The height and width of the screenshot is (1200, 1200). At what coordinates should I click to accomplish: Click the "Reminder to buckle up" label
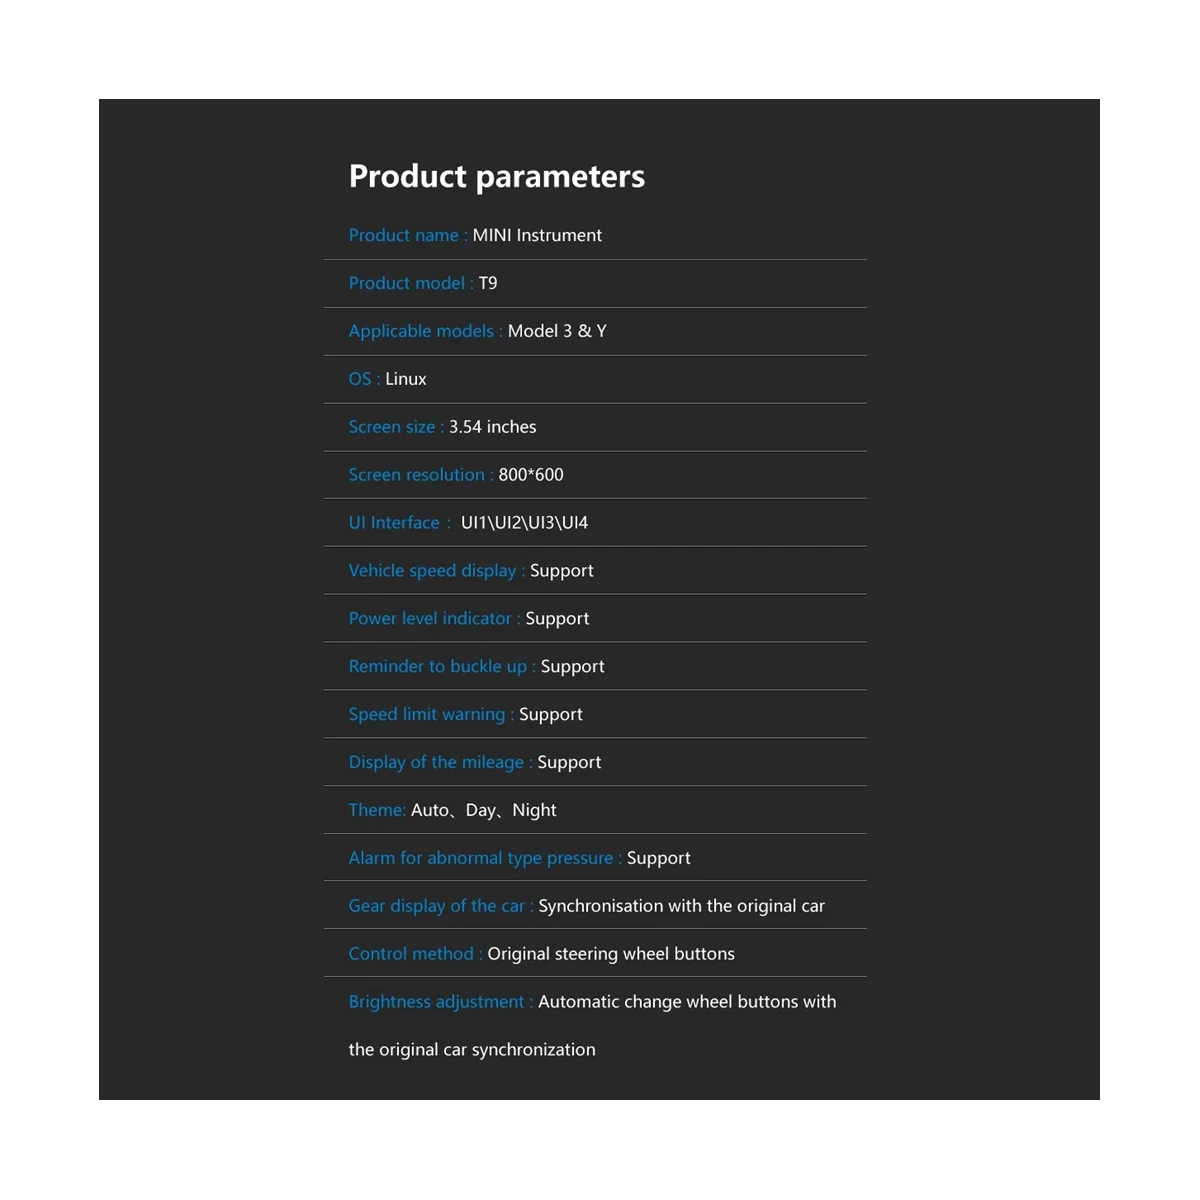point(438,667)
